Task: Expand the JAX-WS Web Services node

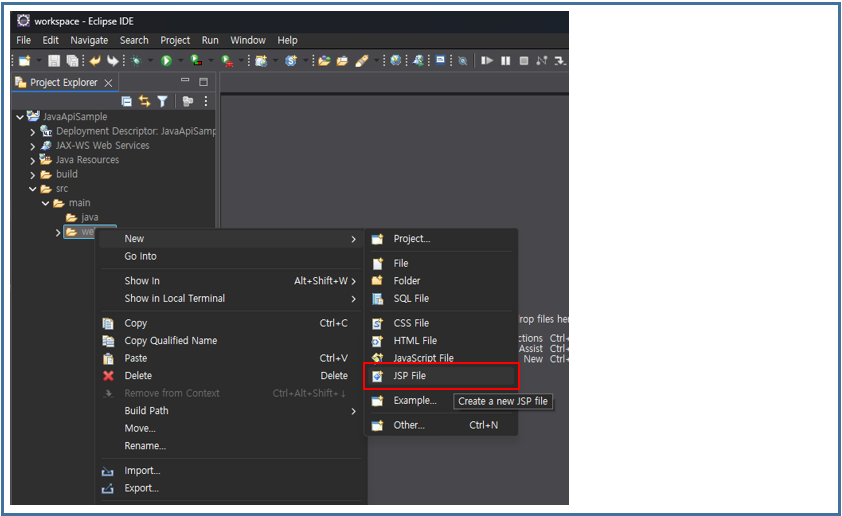Action: pos(33,146)
